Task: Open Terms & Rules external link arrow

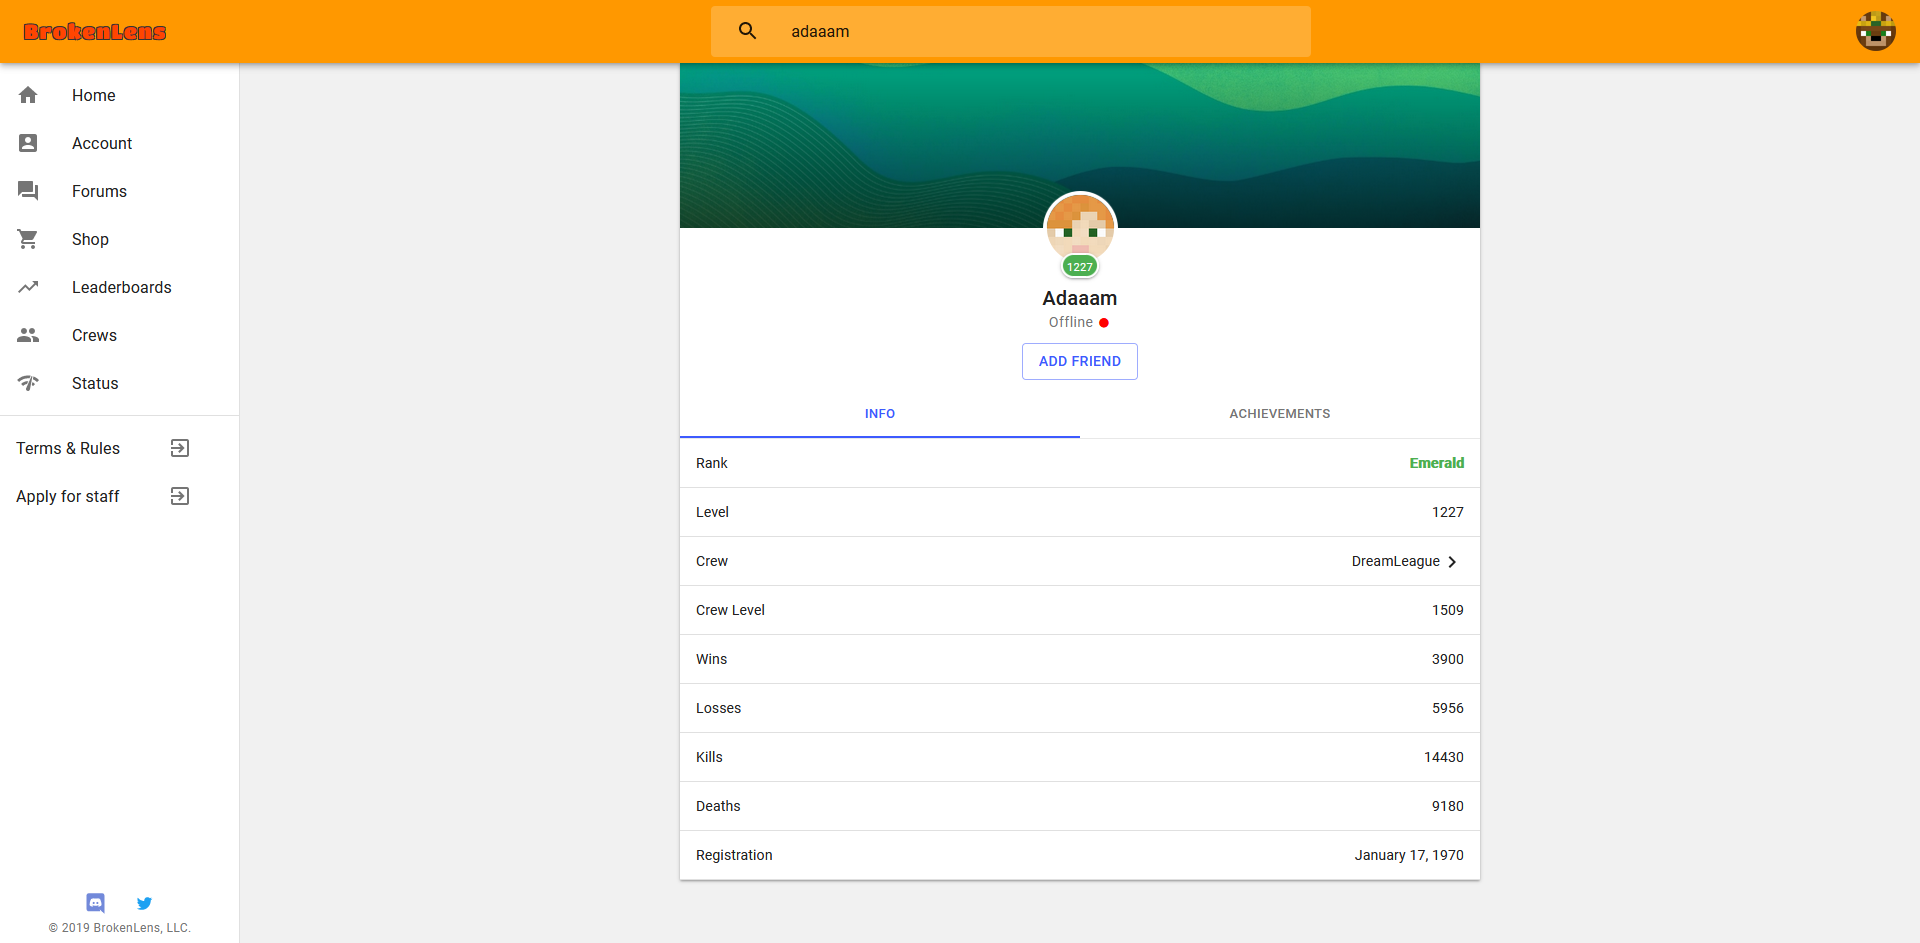Action: (180, 448)
